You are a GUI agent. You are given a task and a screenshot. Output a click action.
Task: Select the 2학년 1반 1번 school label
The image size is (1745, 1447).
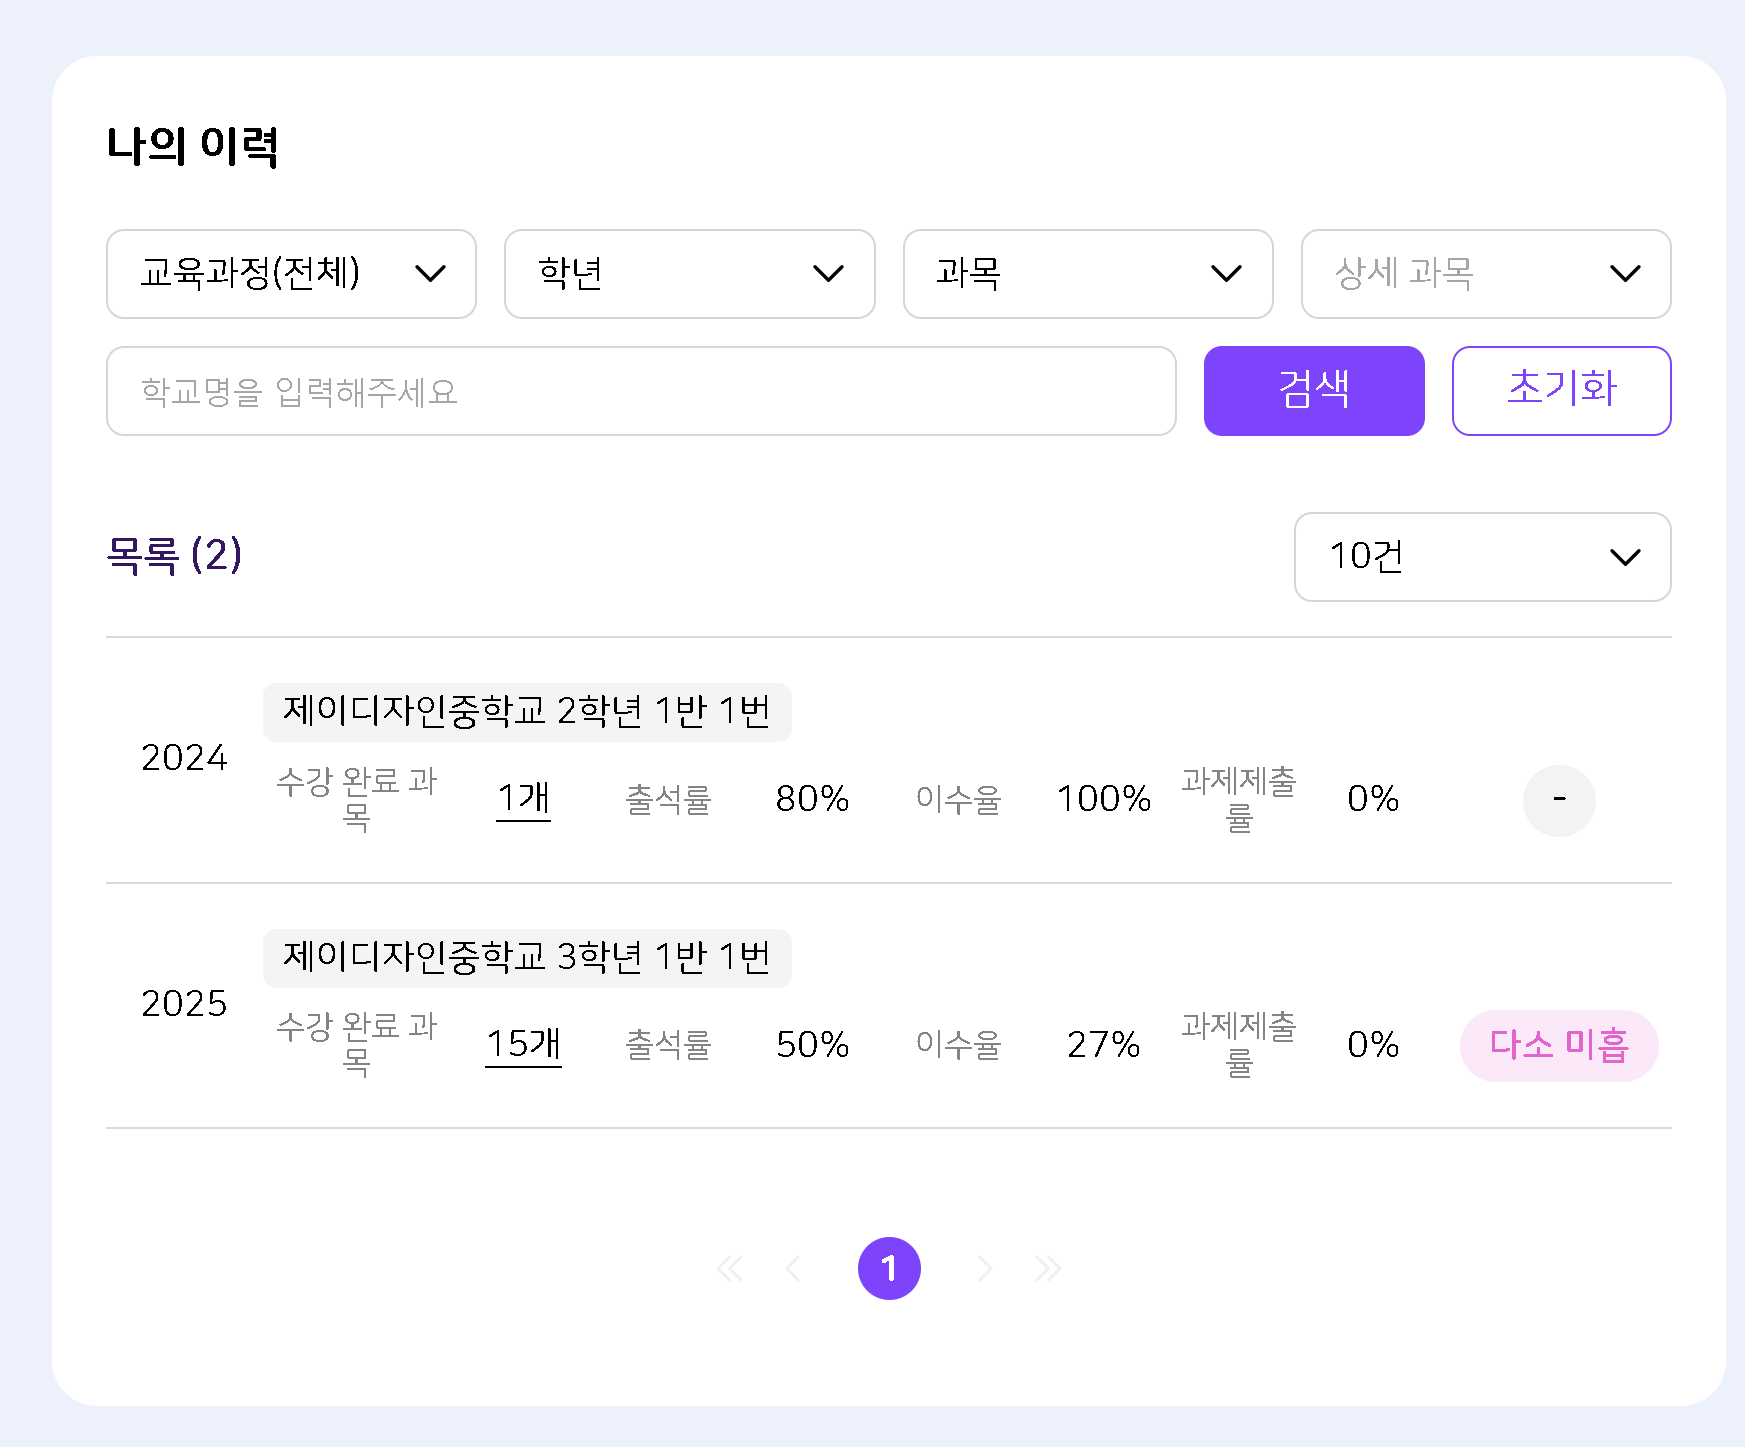click(x=527, y=712)
